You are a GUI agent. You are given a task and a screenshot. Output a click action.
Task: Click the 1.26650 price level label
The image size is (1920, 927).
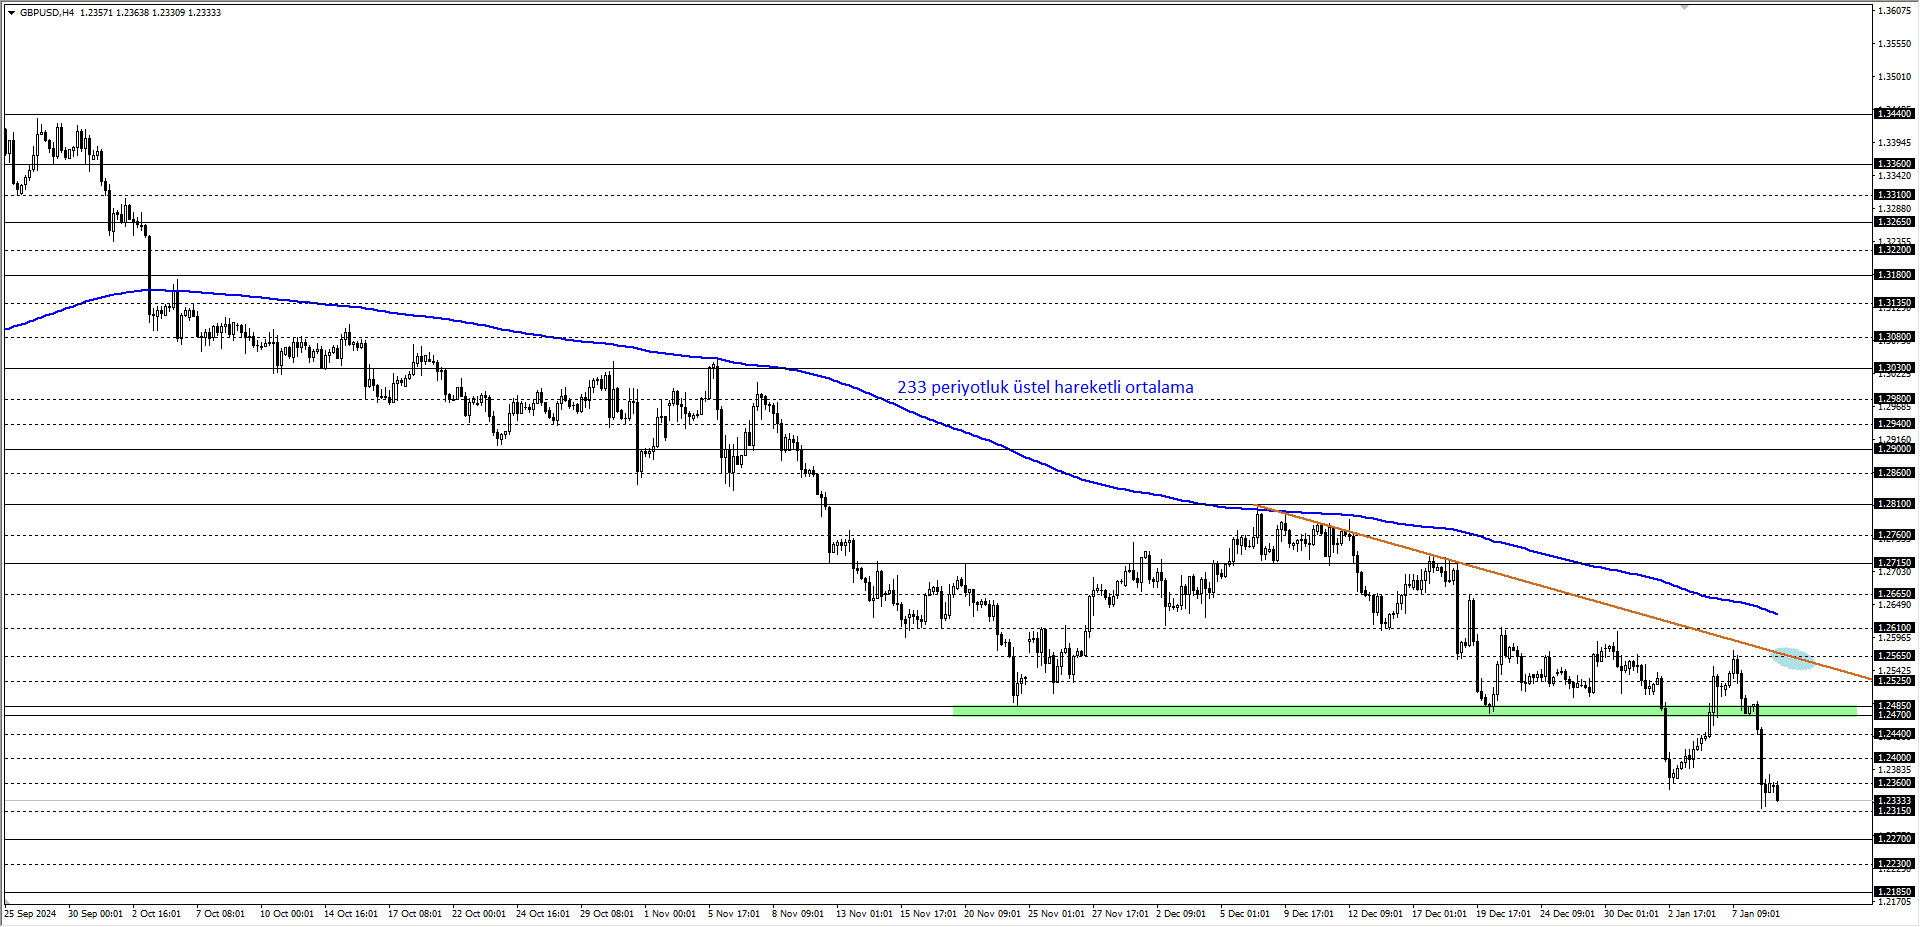[x=1894, y=594]
